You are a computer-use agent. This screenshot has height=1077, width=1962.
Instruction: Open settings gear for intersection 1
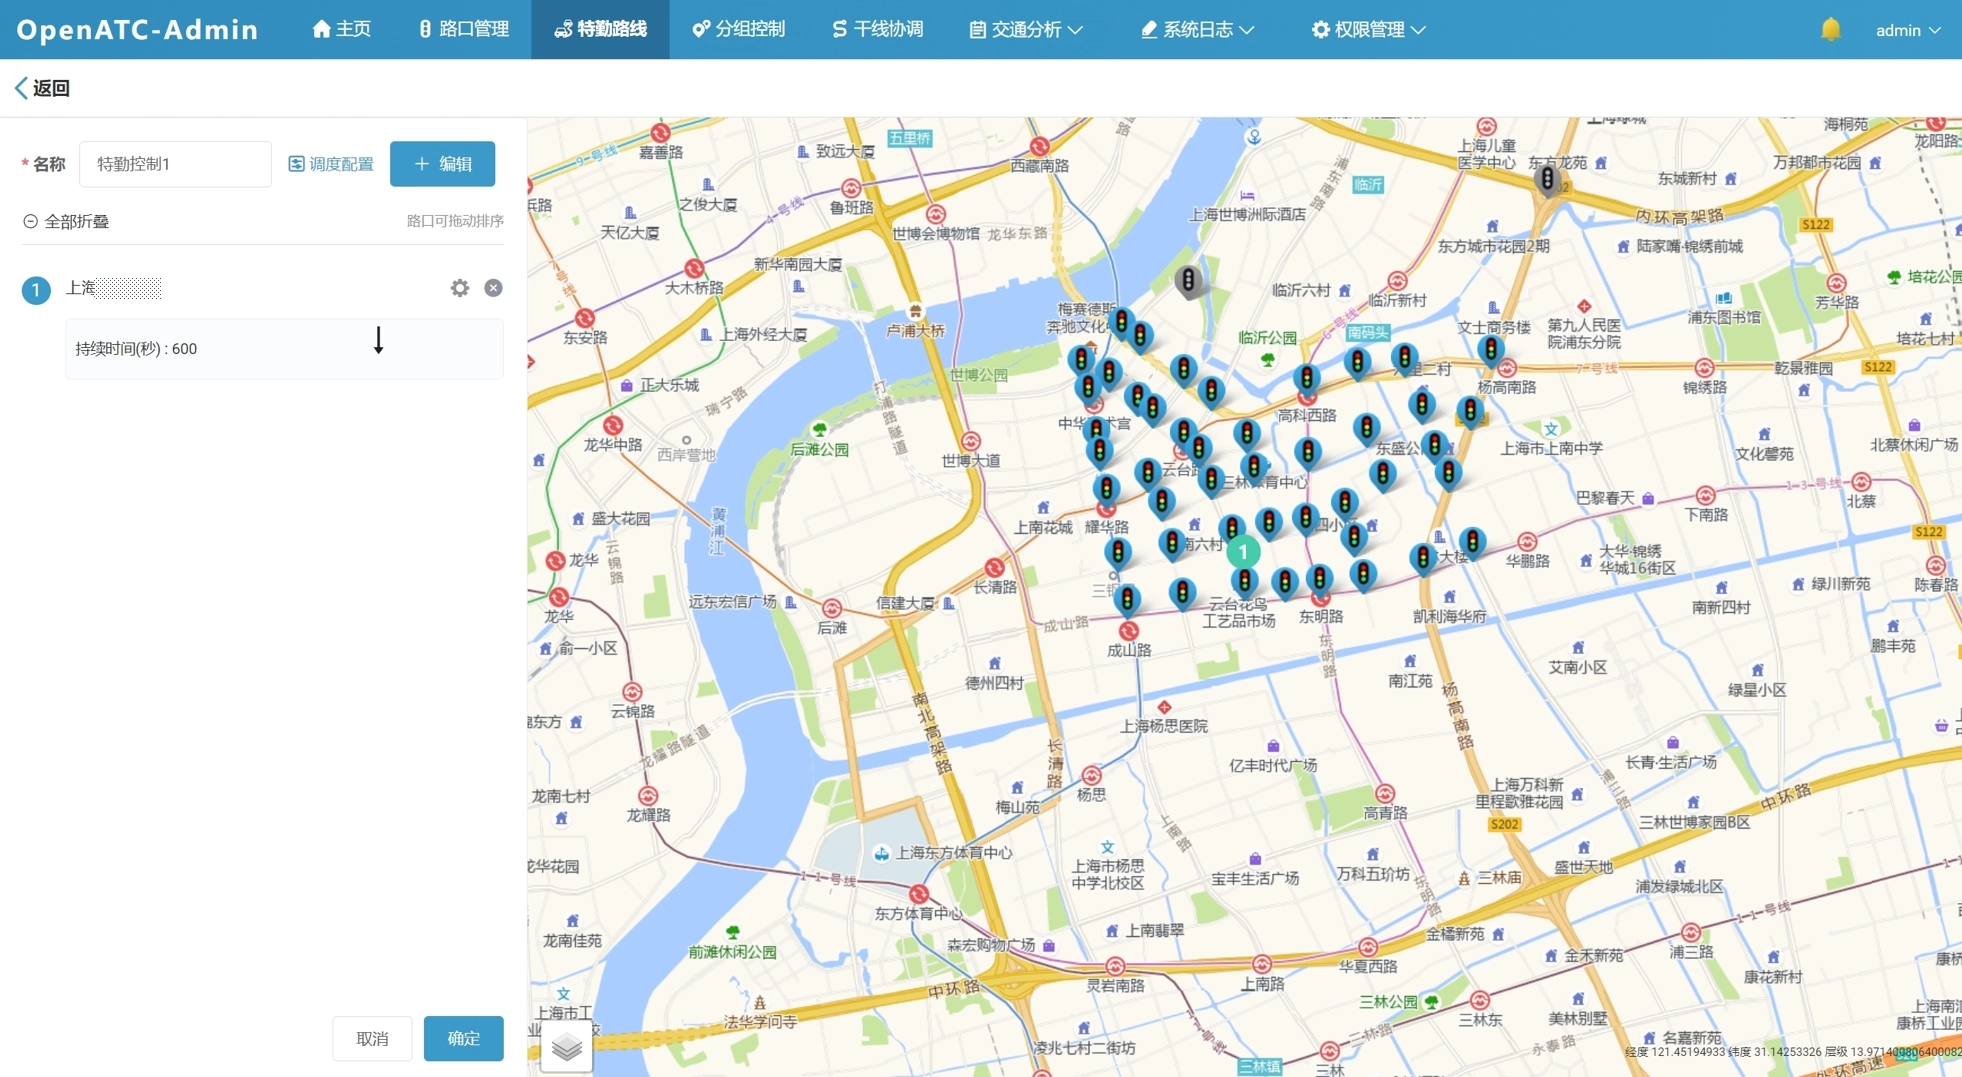coord(459,288)
